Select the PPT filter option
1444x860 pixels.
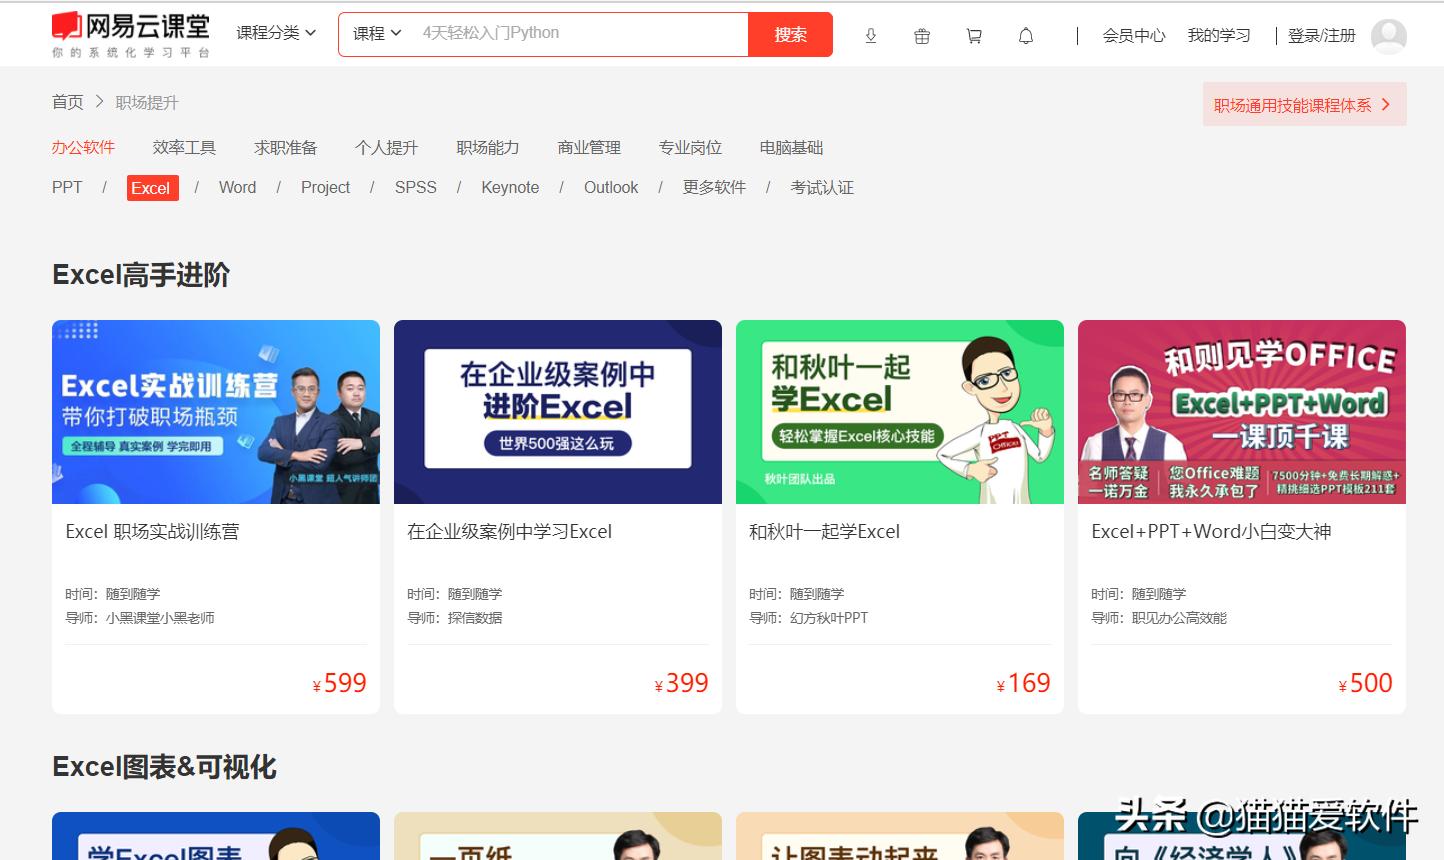(66, 187)
